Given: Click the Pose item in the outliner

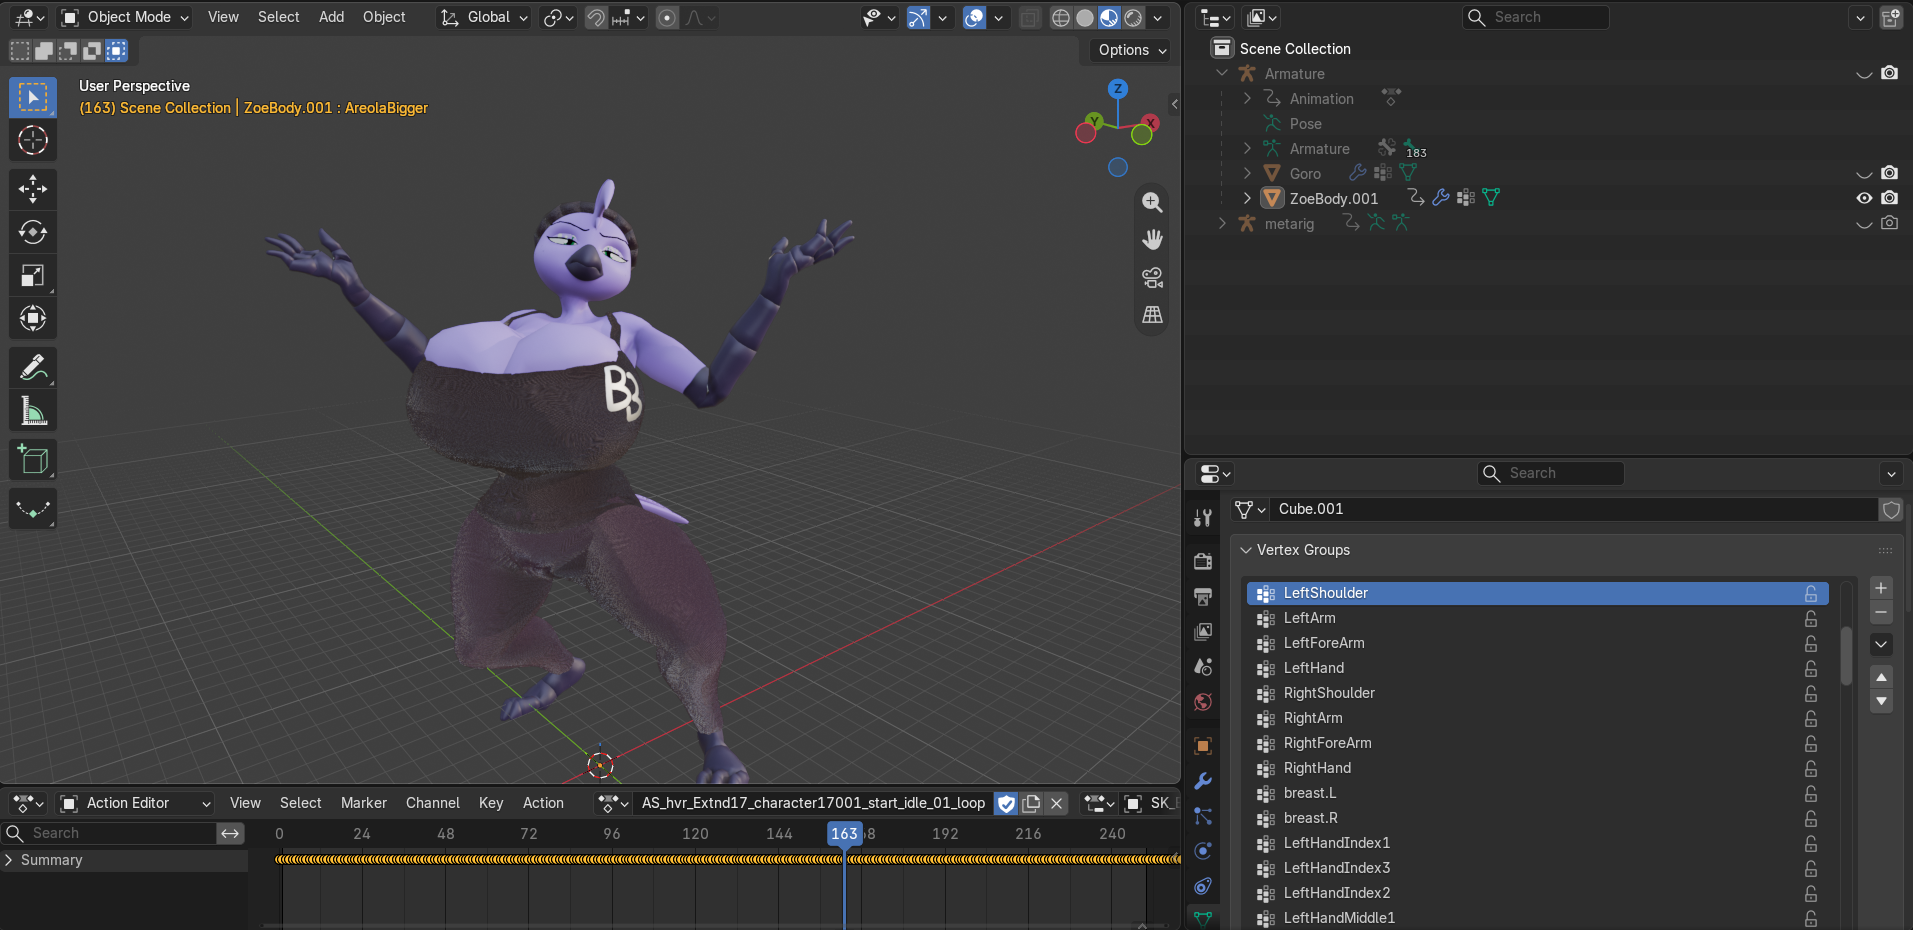Looking at the screenshot, I should pyautogui.click(x=1305, y=124).
